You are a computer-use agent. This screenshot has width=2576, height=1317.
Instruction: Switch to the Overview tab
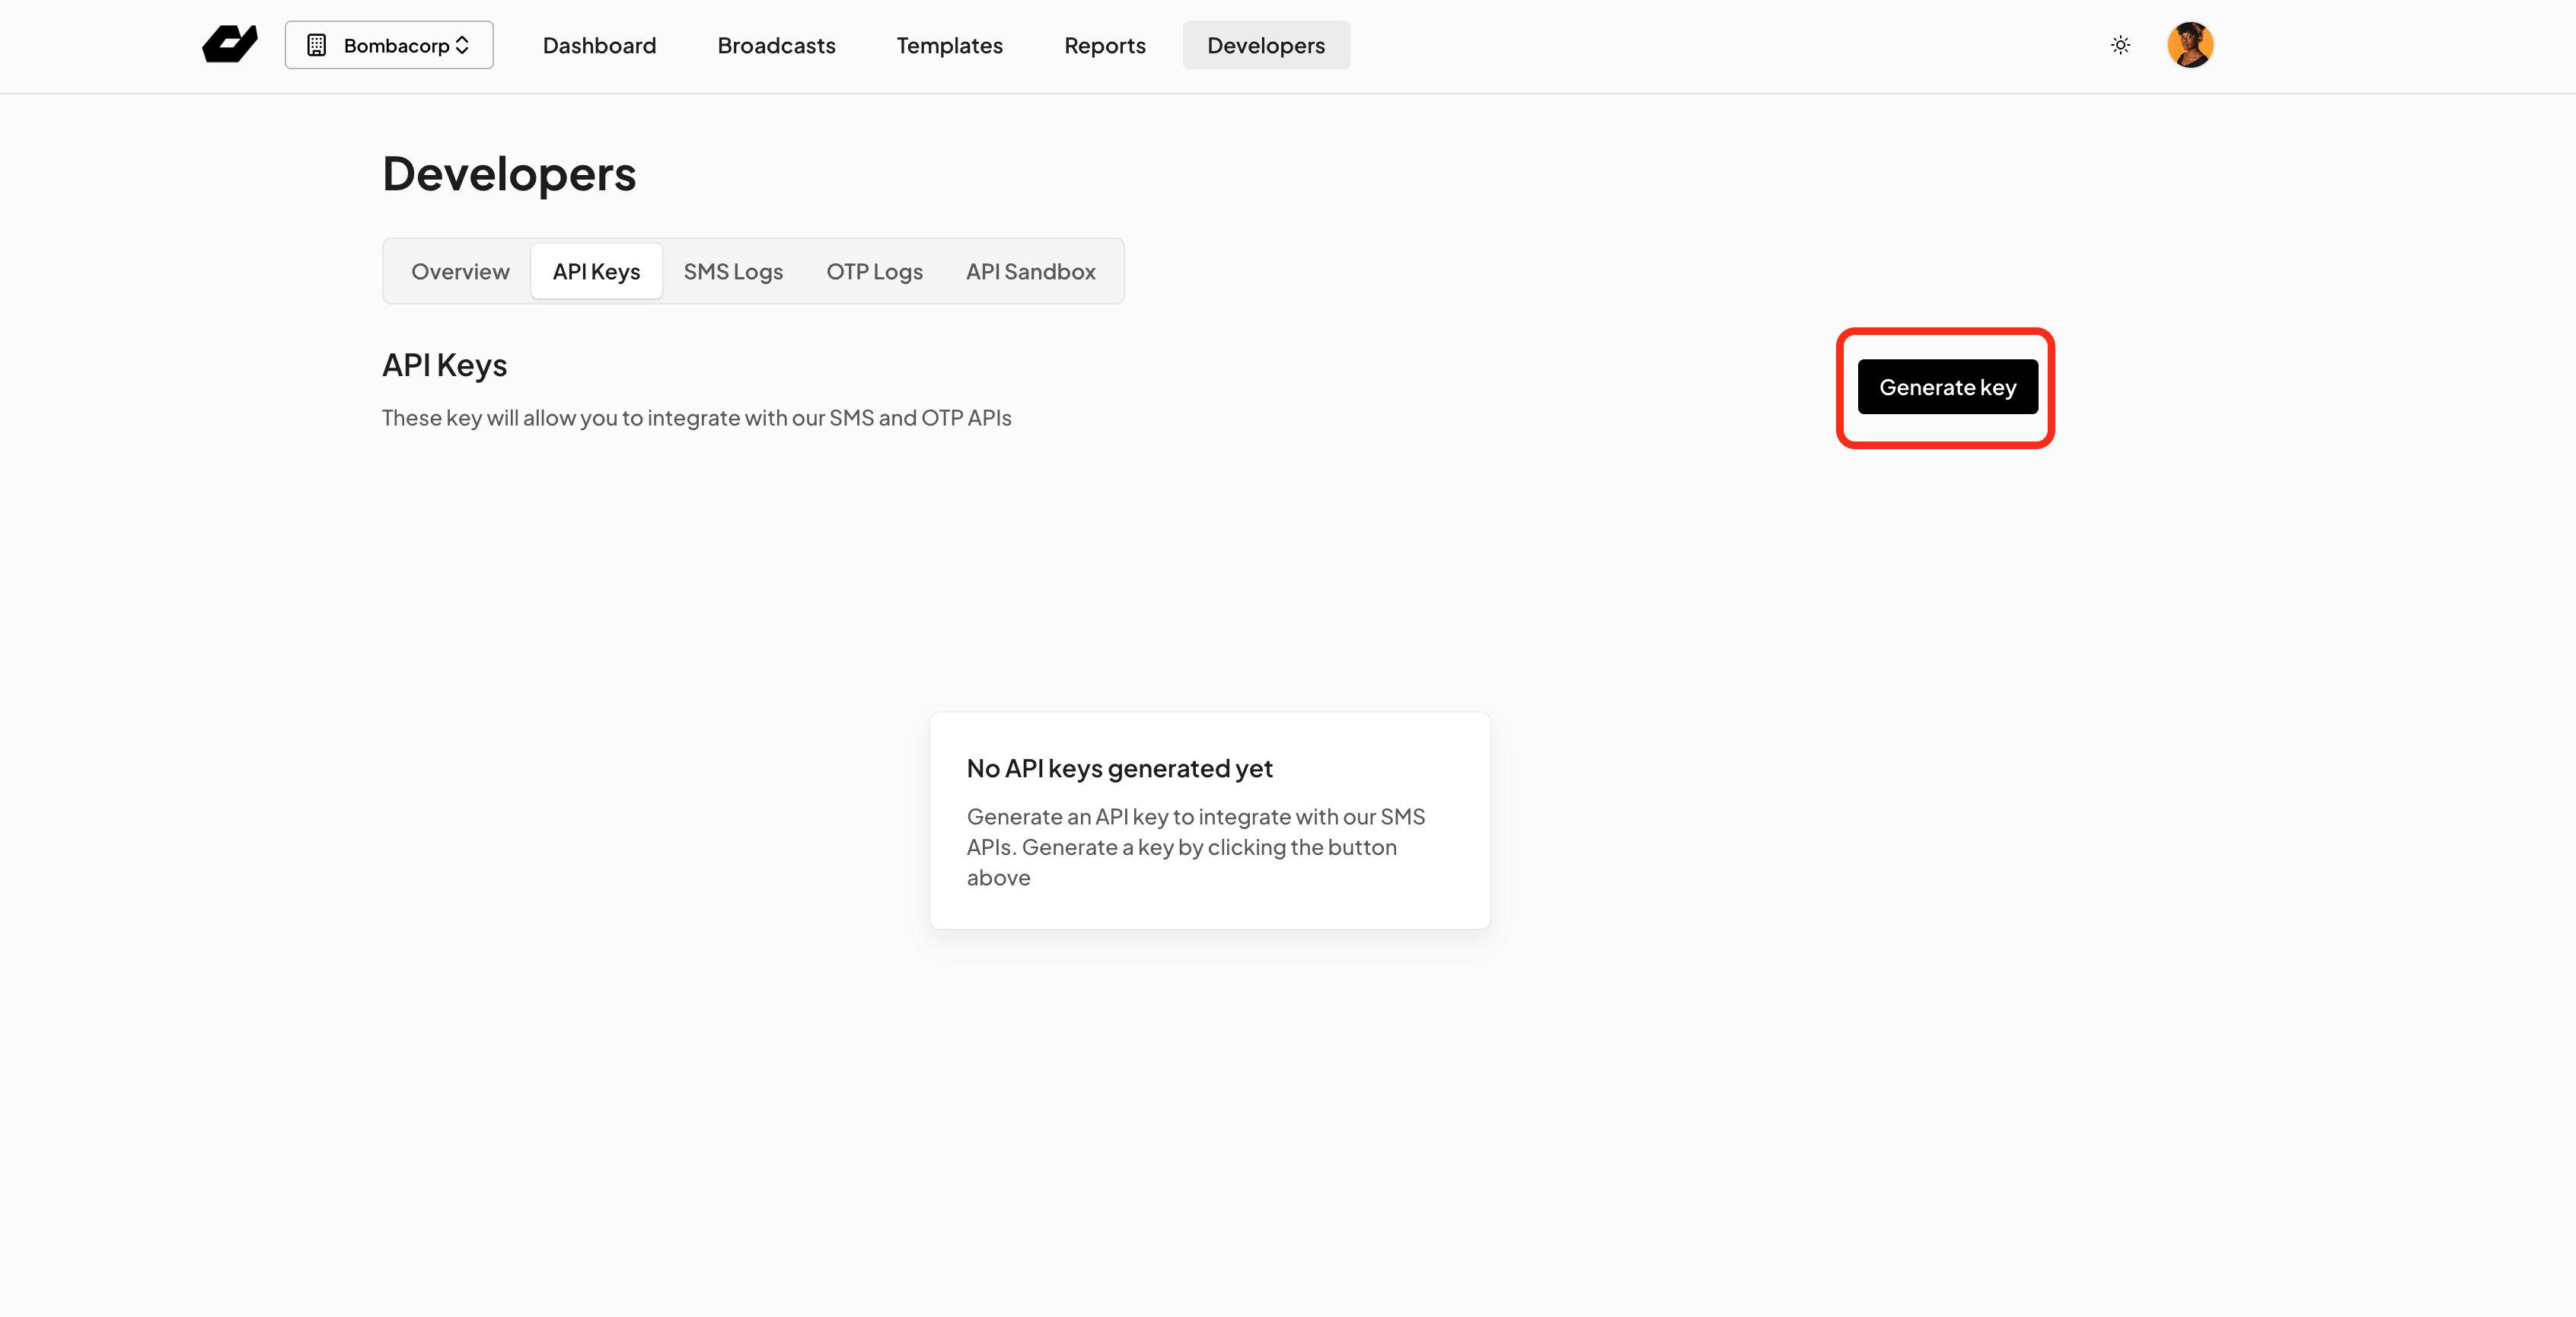click(x=460, y=271)
